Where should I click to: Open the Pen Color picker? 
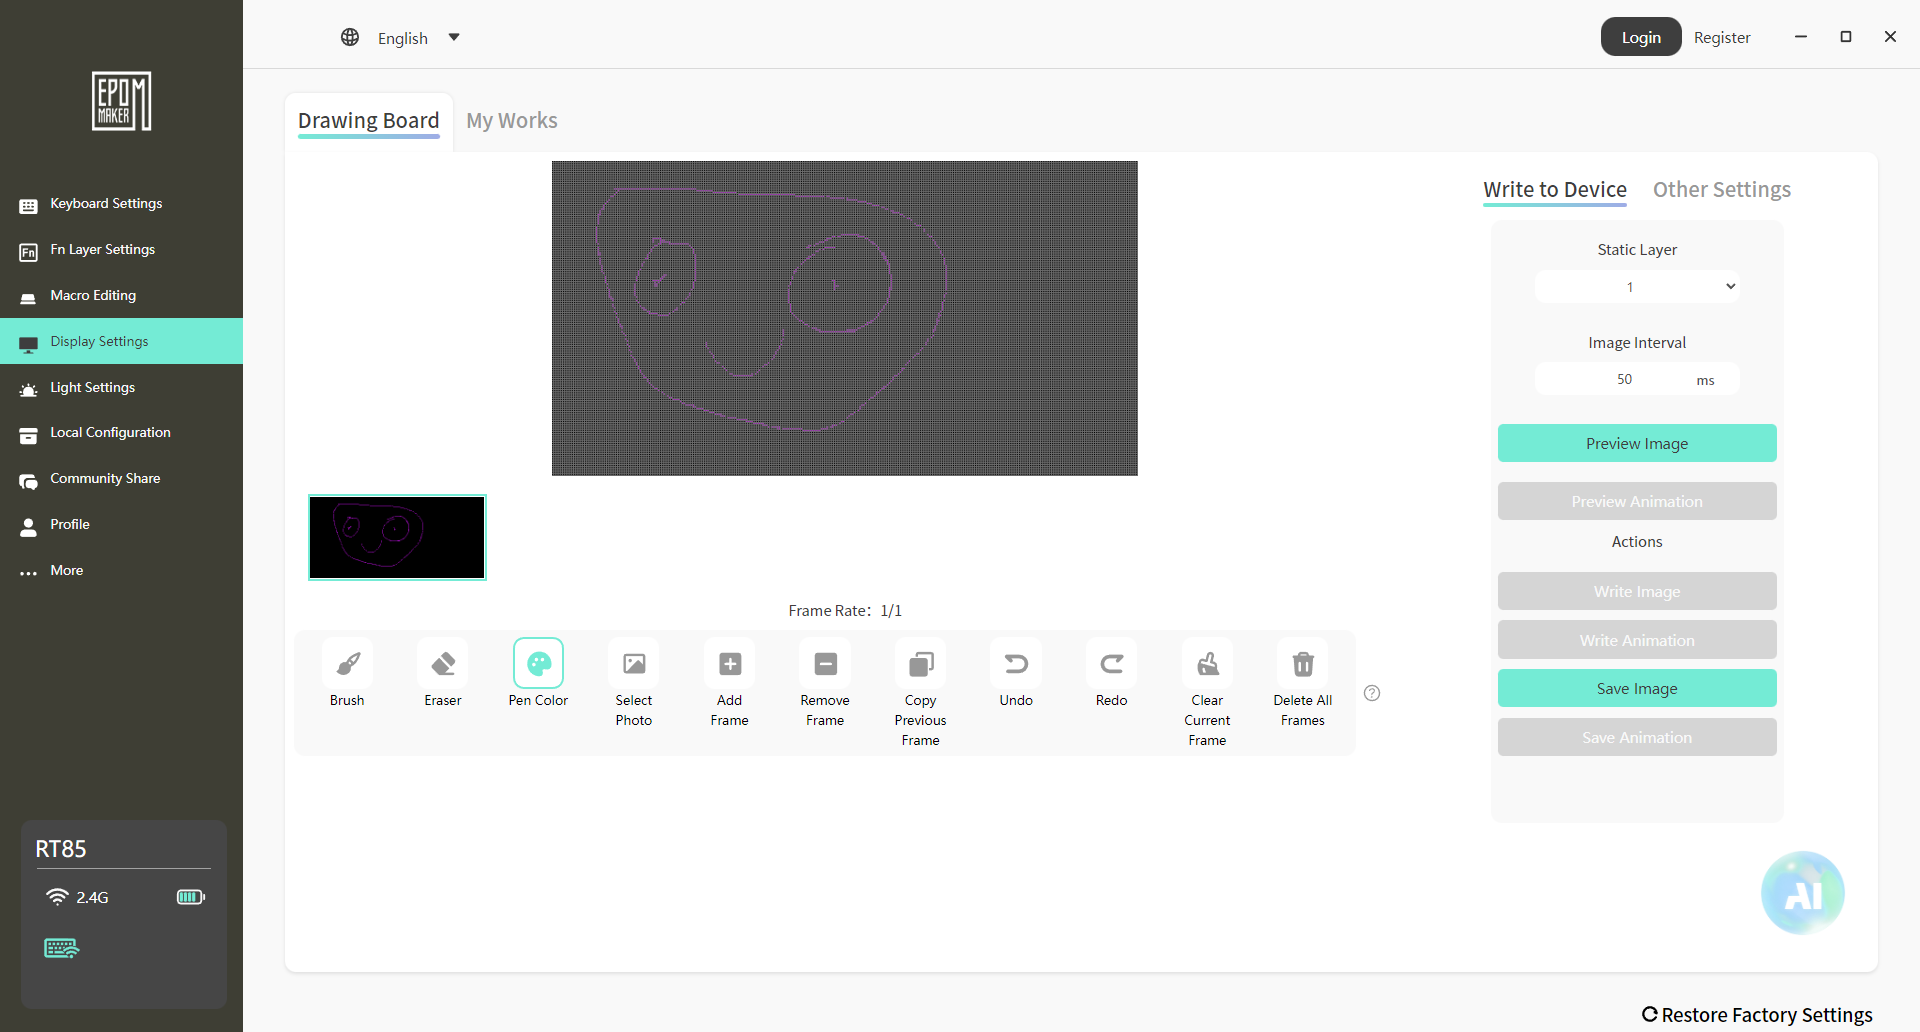point(538,664)
